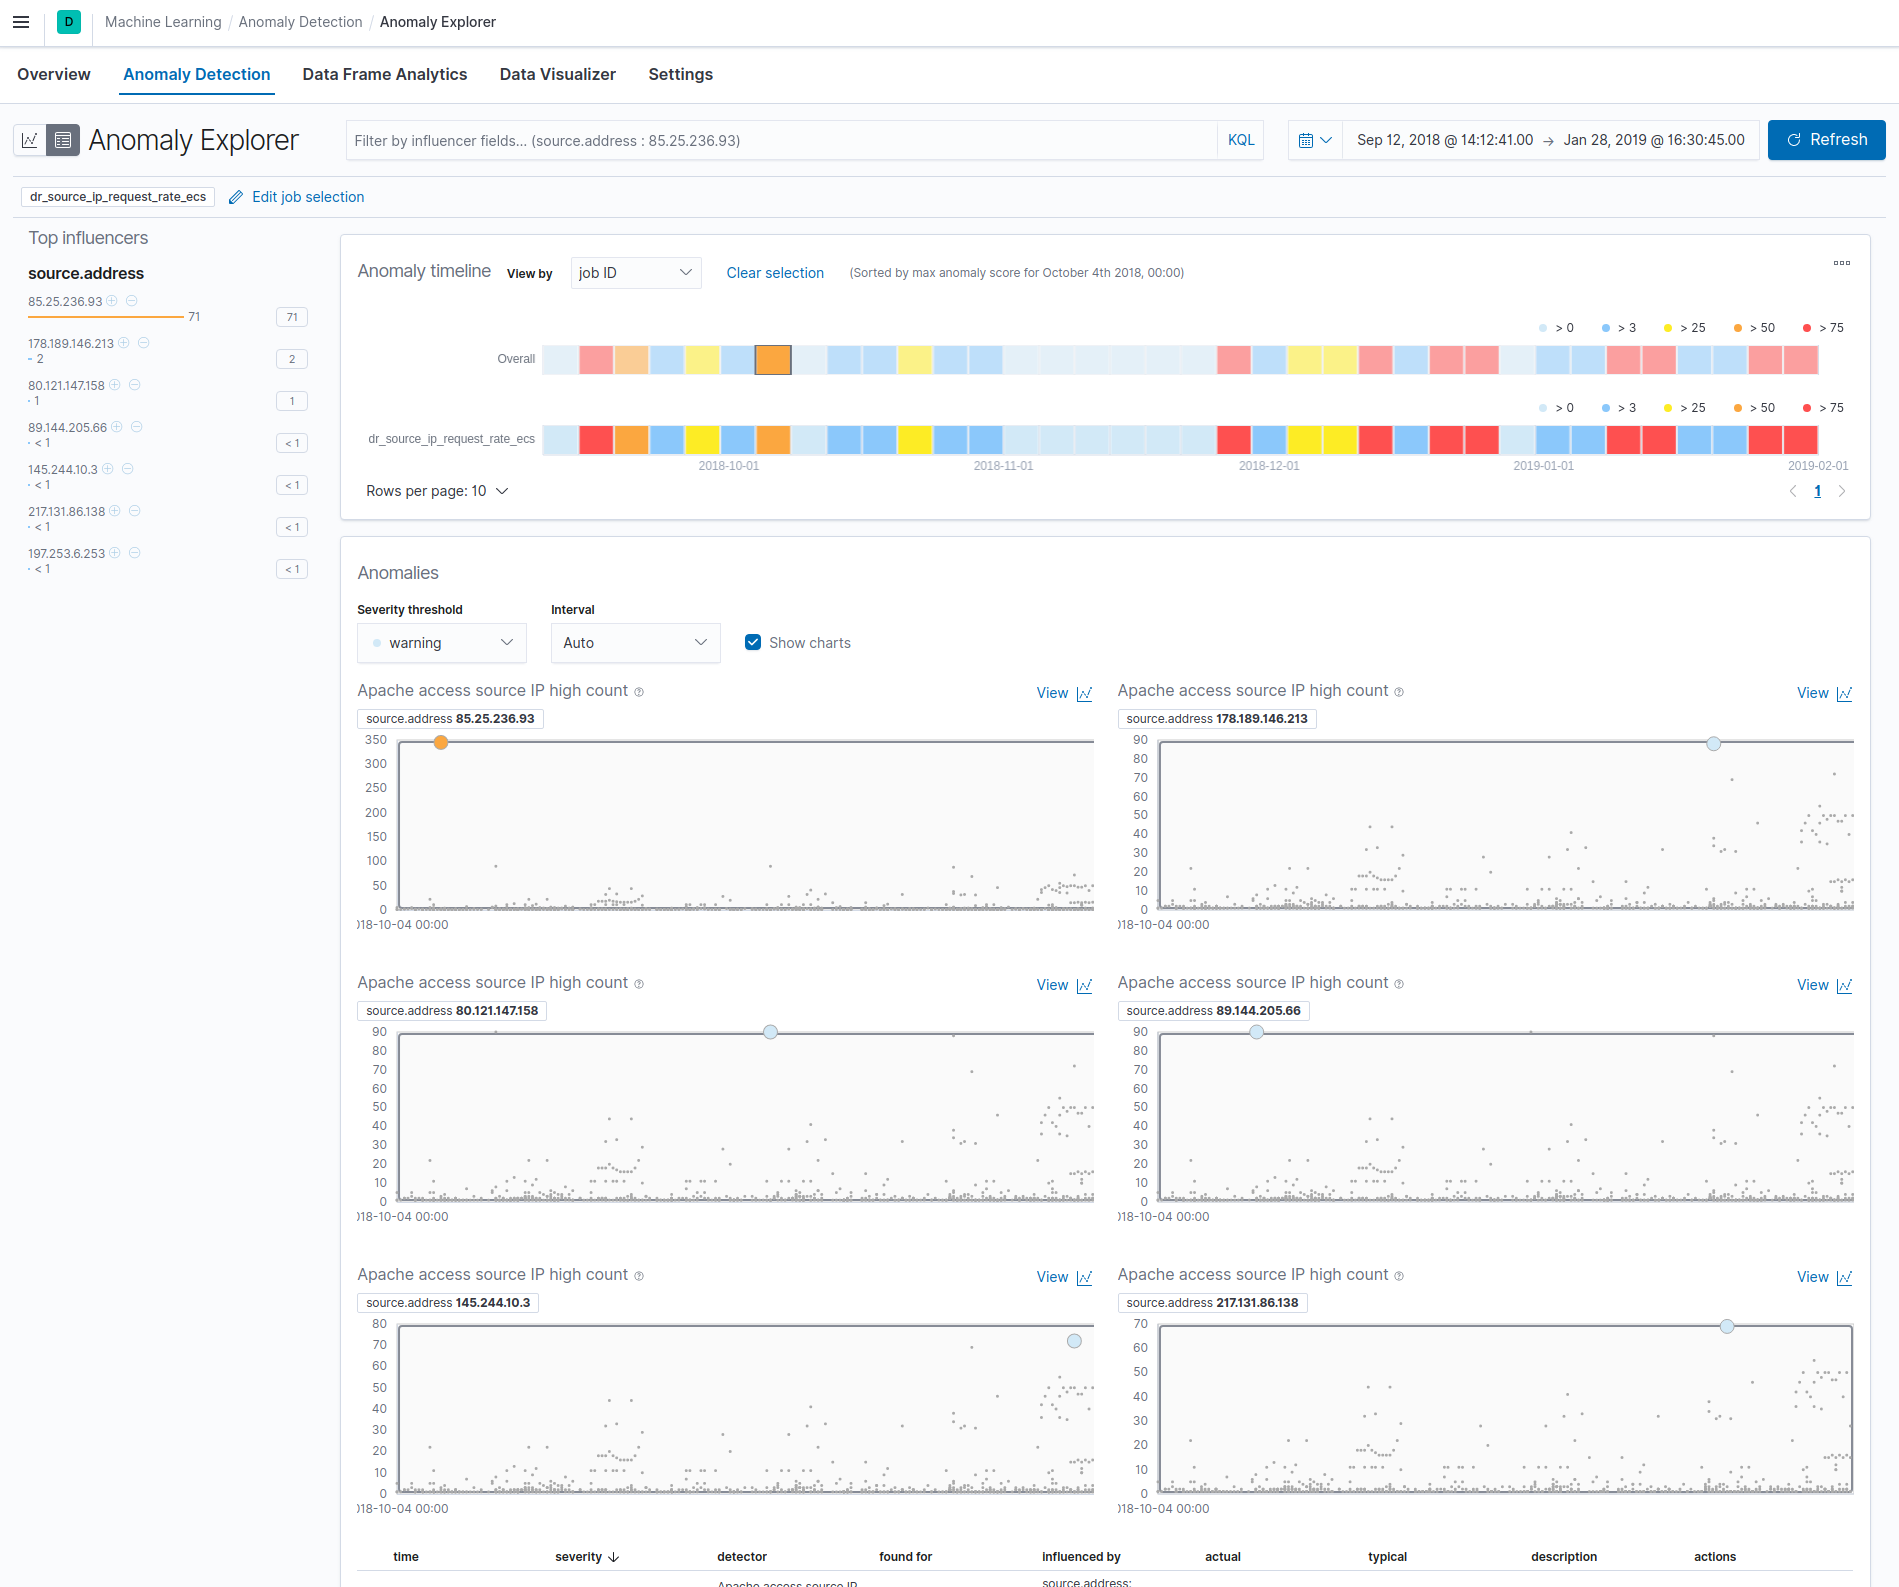
Task: Open the anomaly timeline three-dot options menu
Action: pos(1841,263)
